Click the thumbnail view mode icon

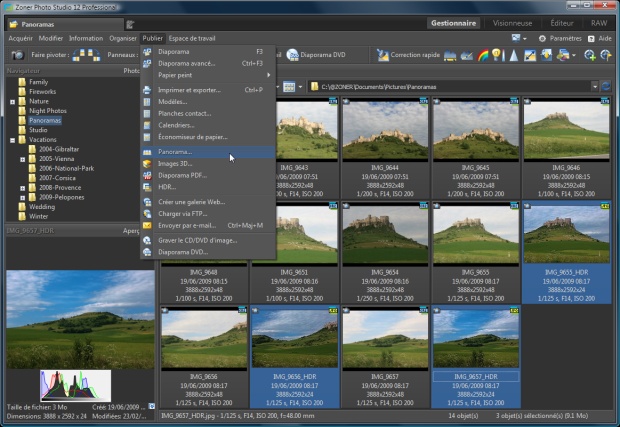pos(289,87)
